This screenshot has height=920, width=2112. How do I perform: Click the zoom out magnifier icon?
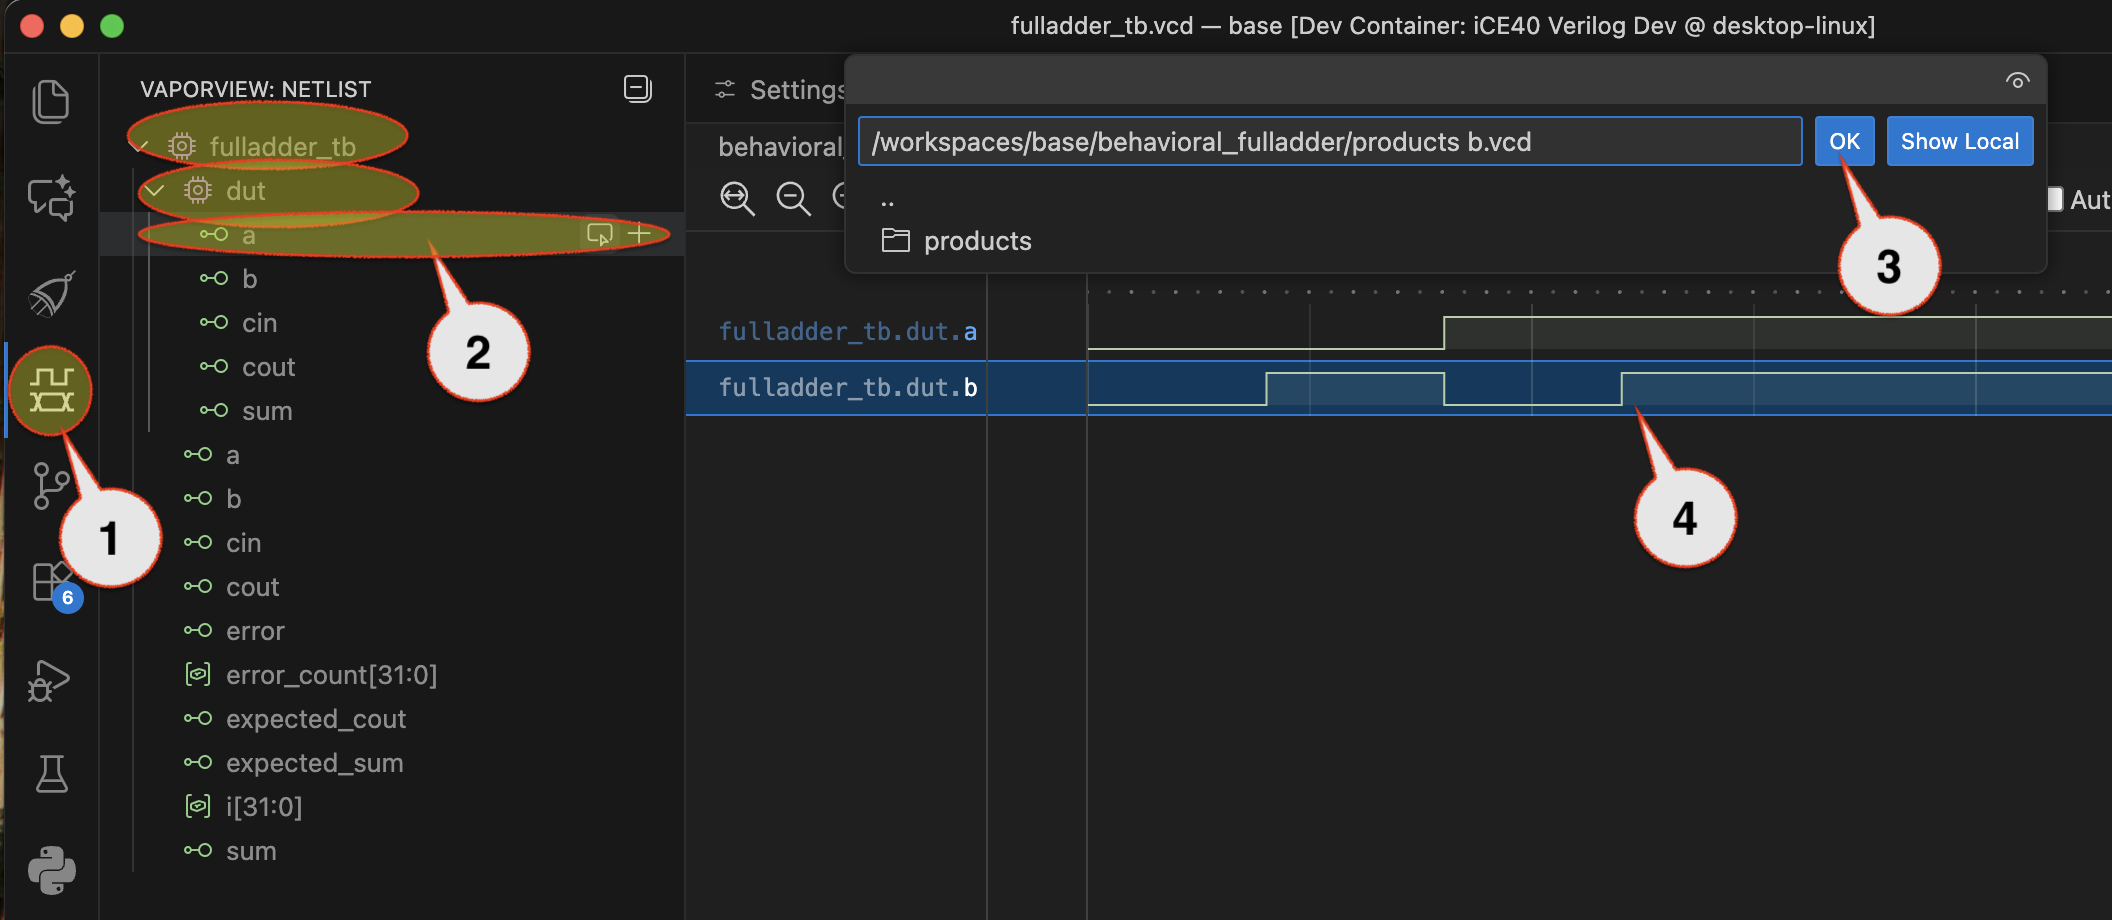point(793,198)
